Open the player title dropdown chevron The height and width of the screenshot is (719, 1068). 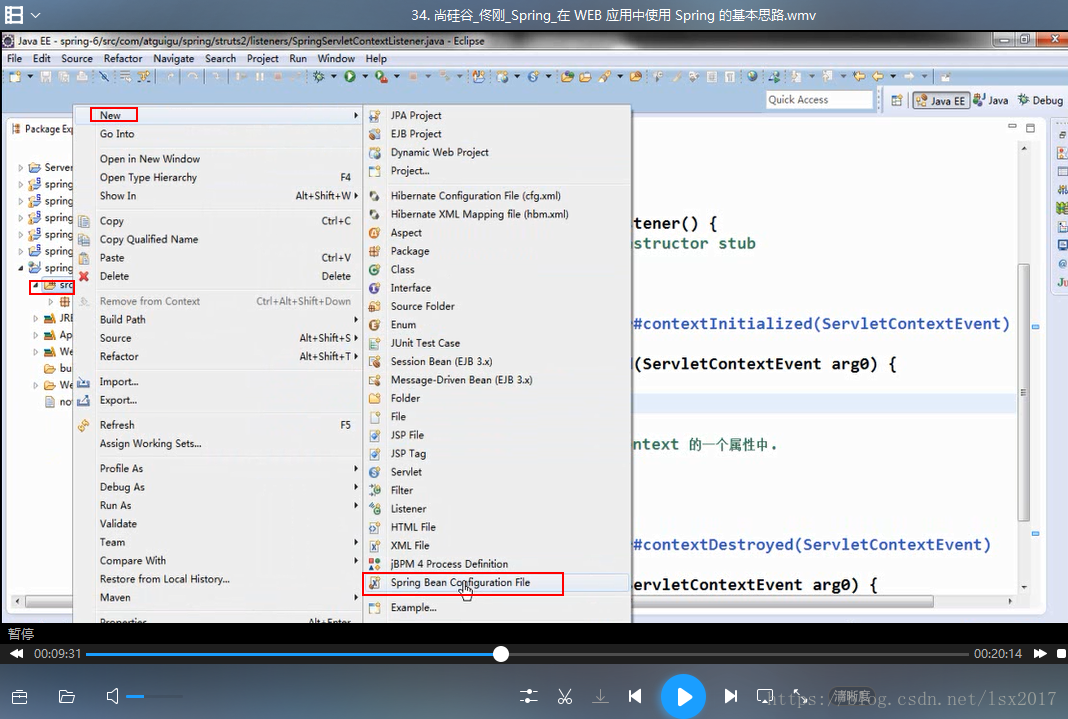36,15
